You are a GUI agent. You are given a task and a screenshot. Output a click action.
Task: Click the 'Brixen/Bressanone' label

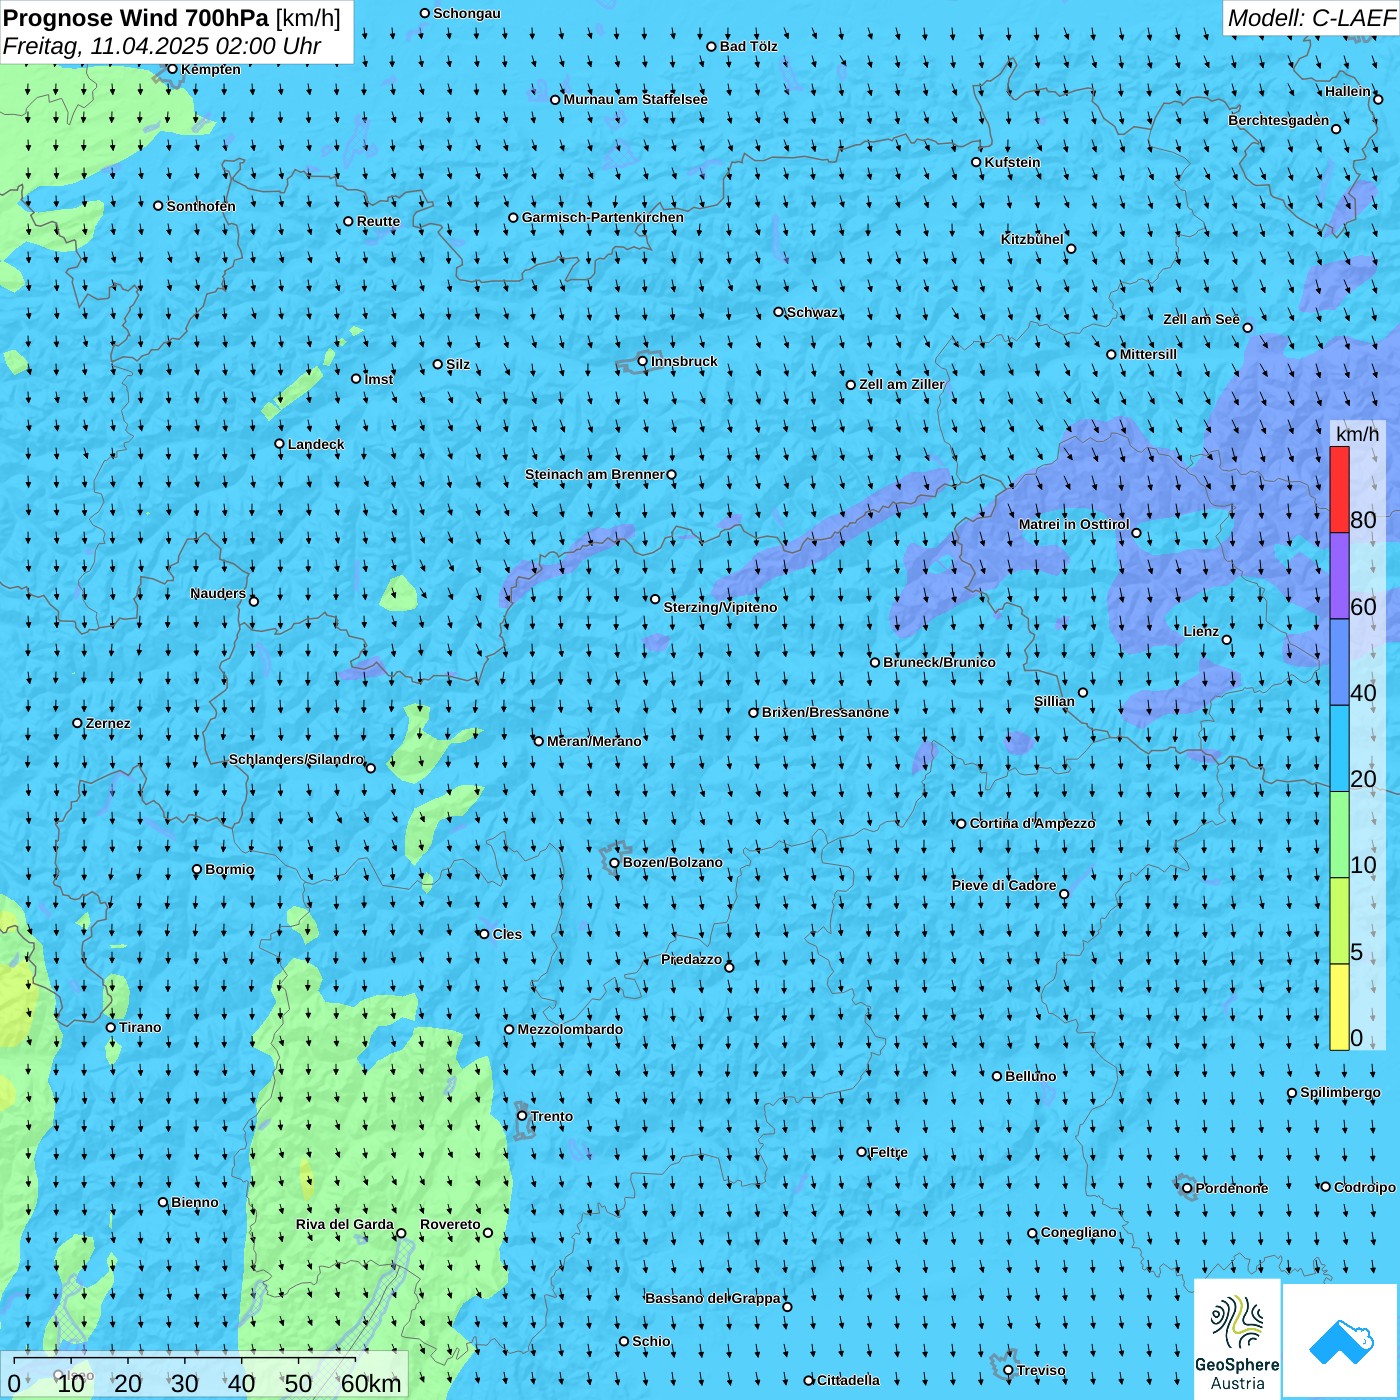click(825, 712)
